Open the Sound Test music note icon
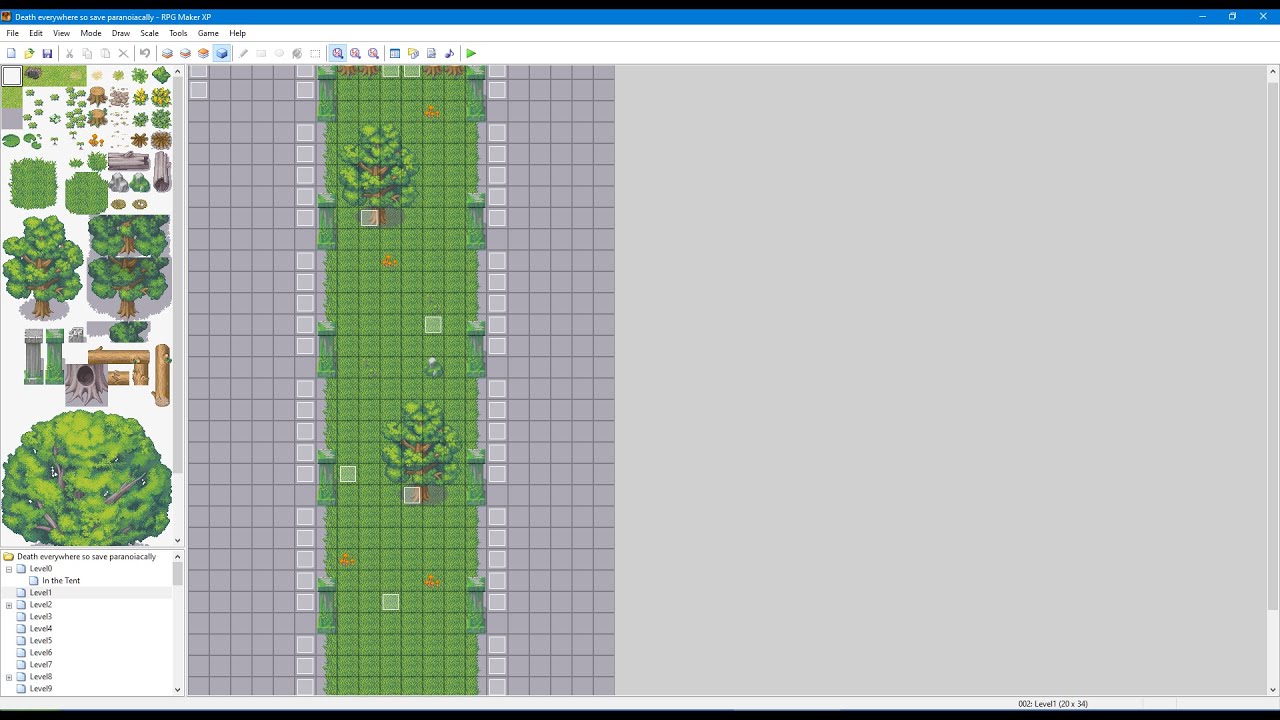 (x=449, y=53)
